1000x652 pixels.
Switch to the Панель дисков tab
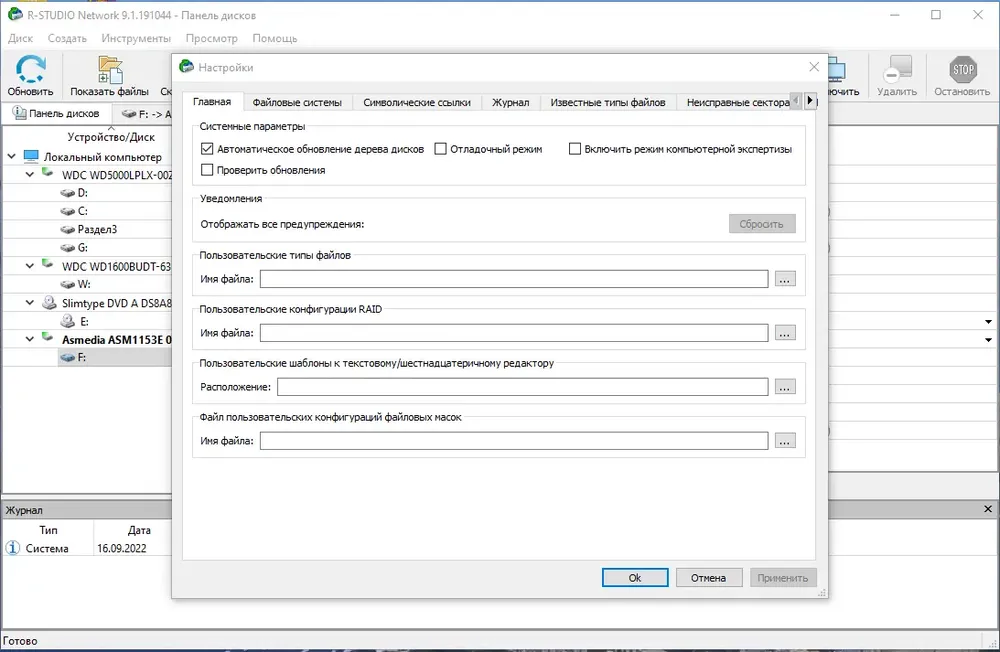click(57, 114)
